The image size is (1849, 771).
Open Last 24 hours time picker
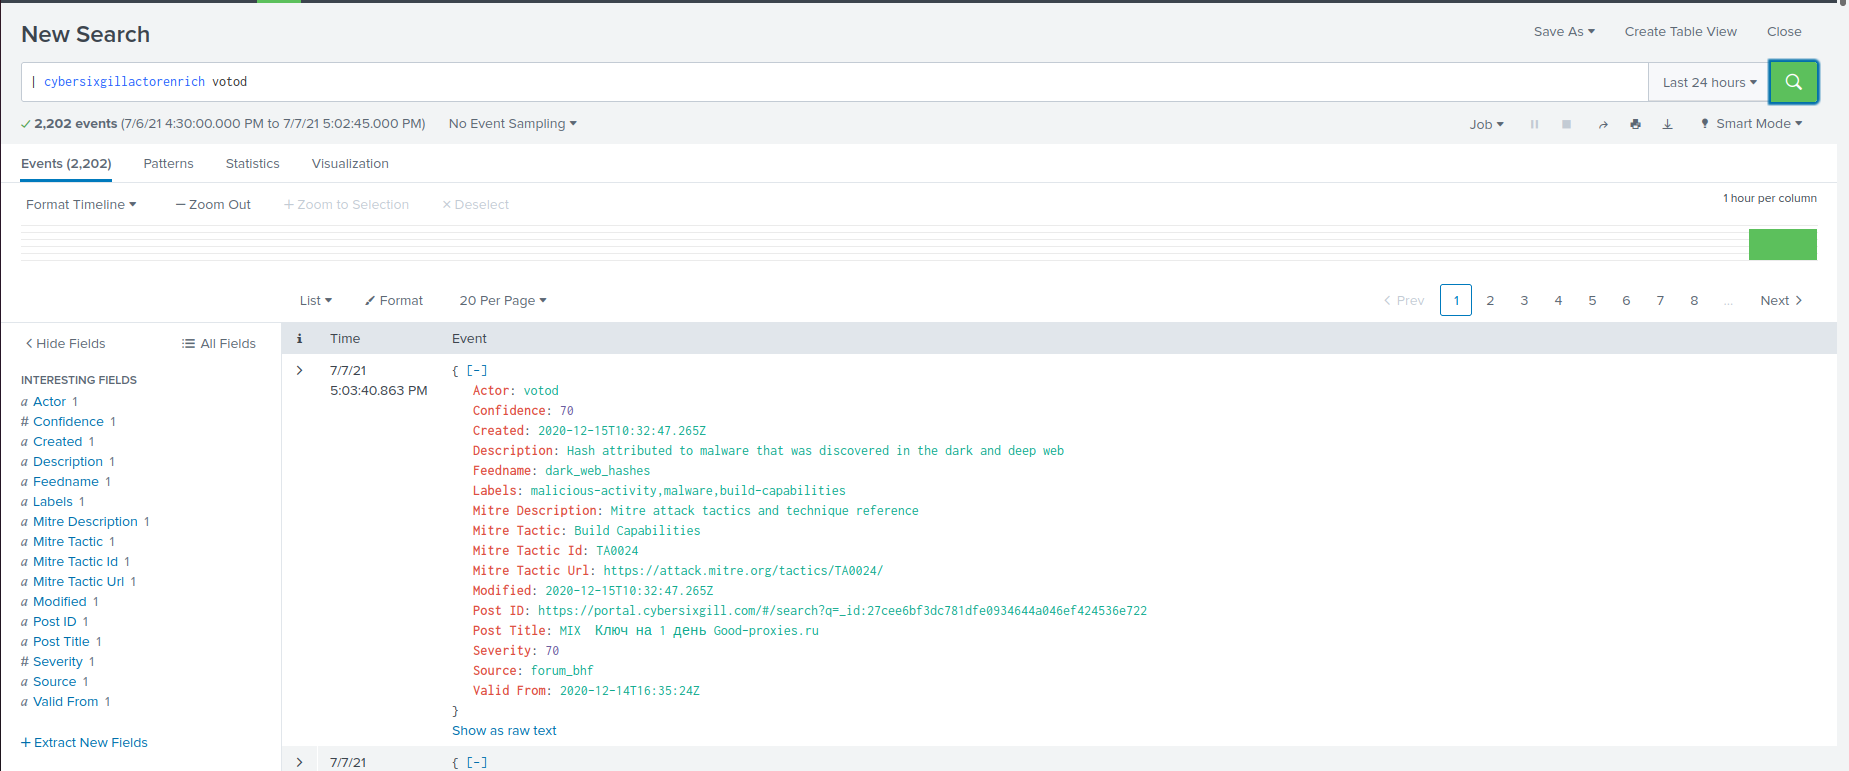1709,82
